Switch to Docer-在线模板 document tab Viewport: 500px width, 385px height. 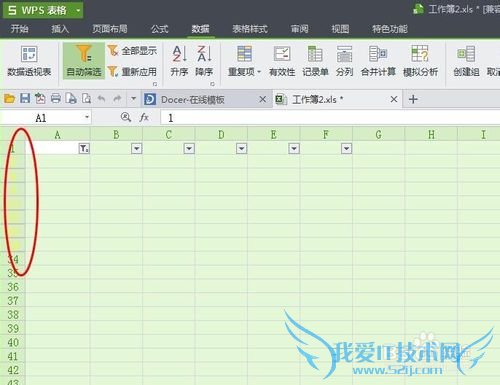[x=193, y=99]
